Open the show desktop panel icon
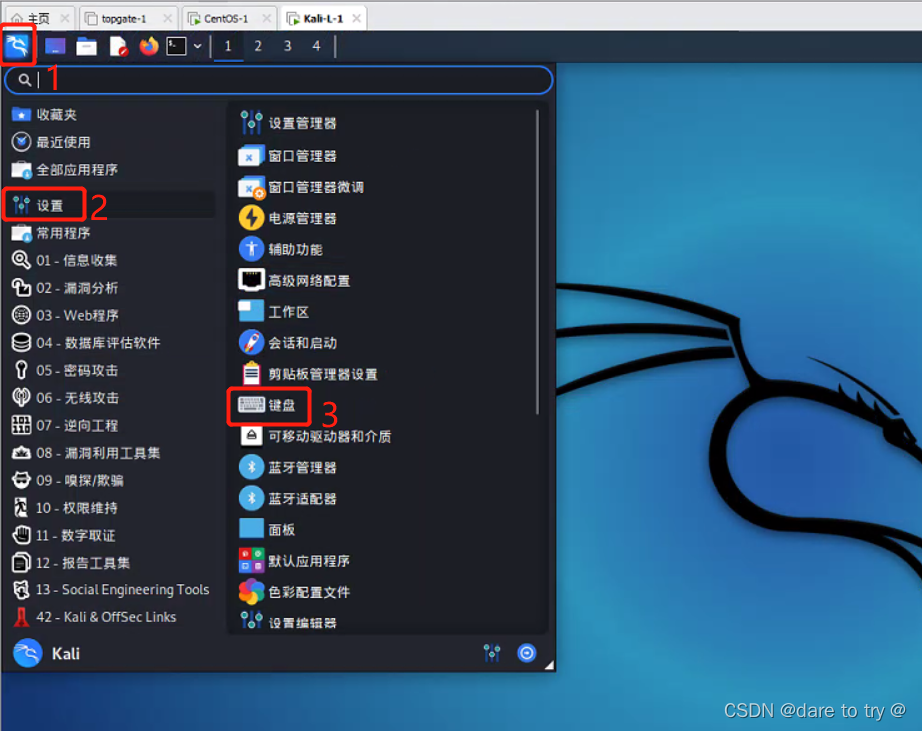Viewport: 922px width, 731px height. point(55,46)
